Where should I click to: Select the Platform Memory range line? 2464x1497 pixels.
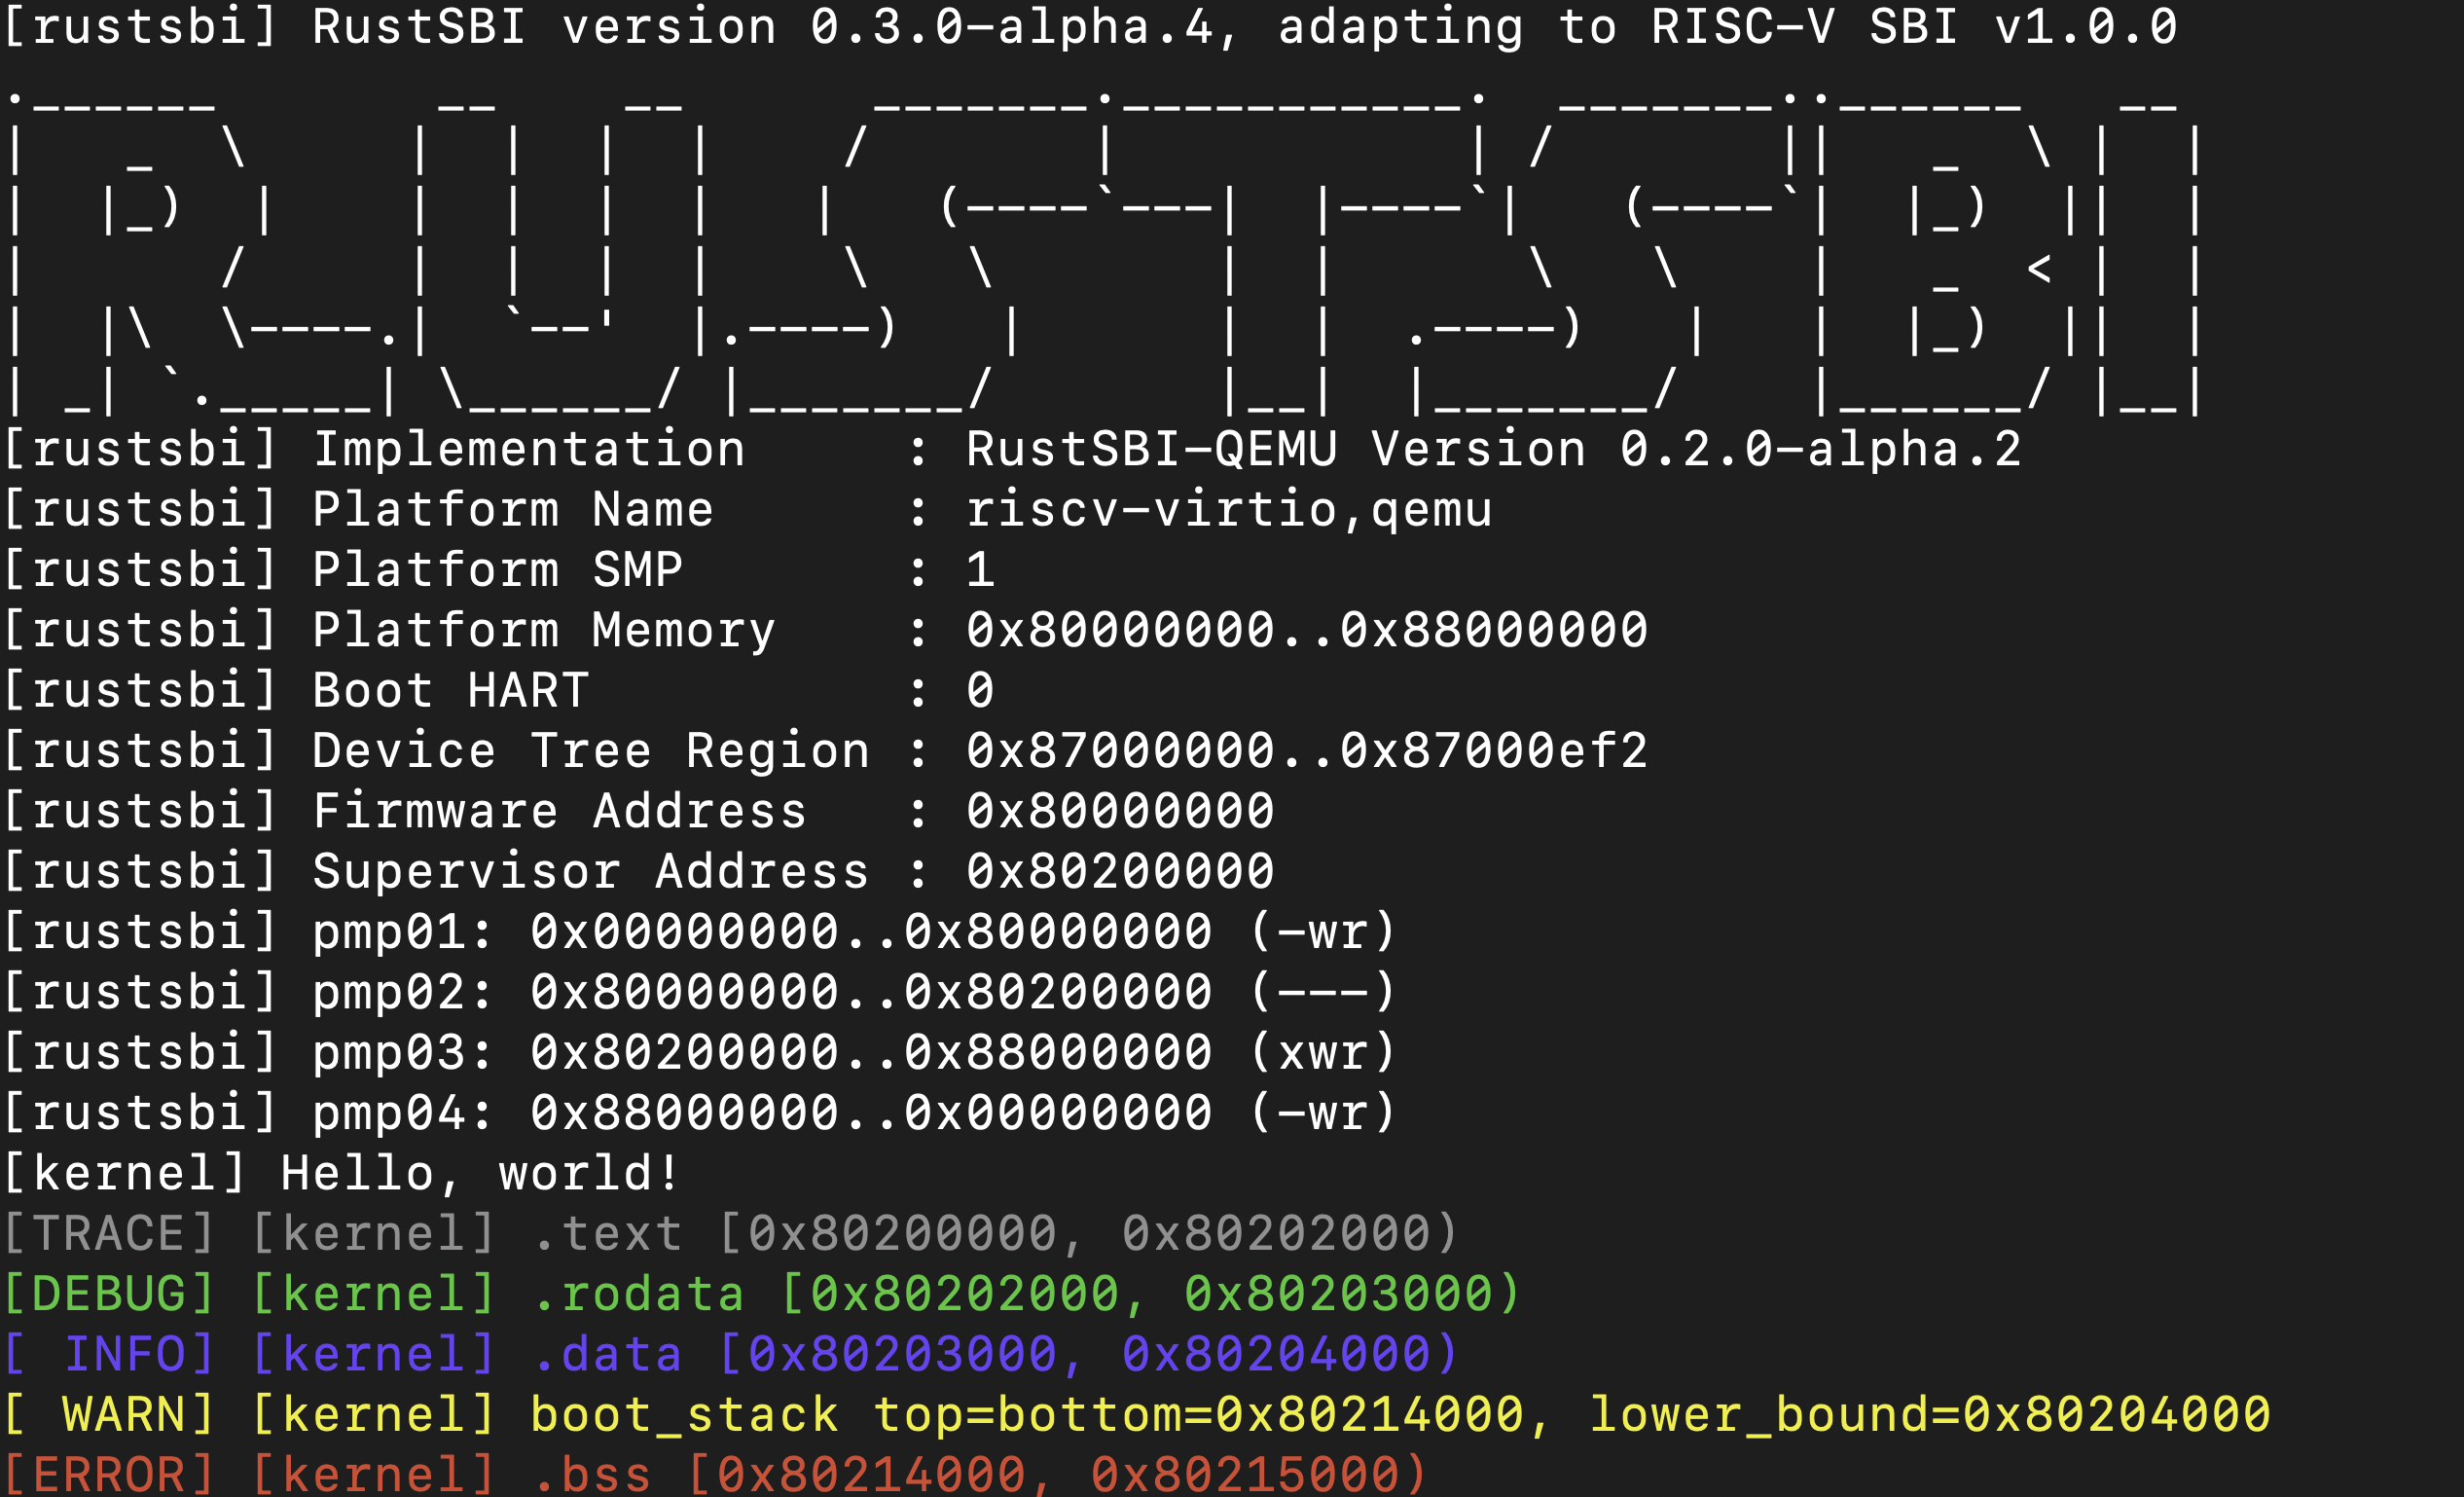[x=825, y=630]
